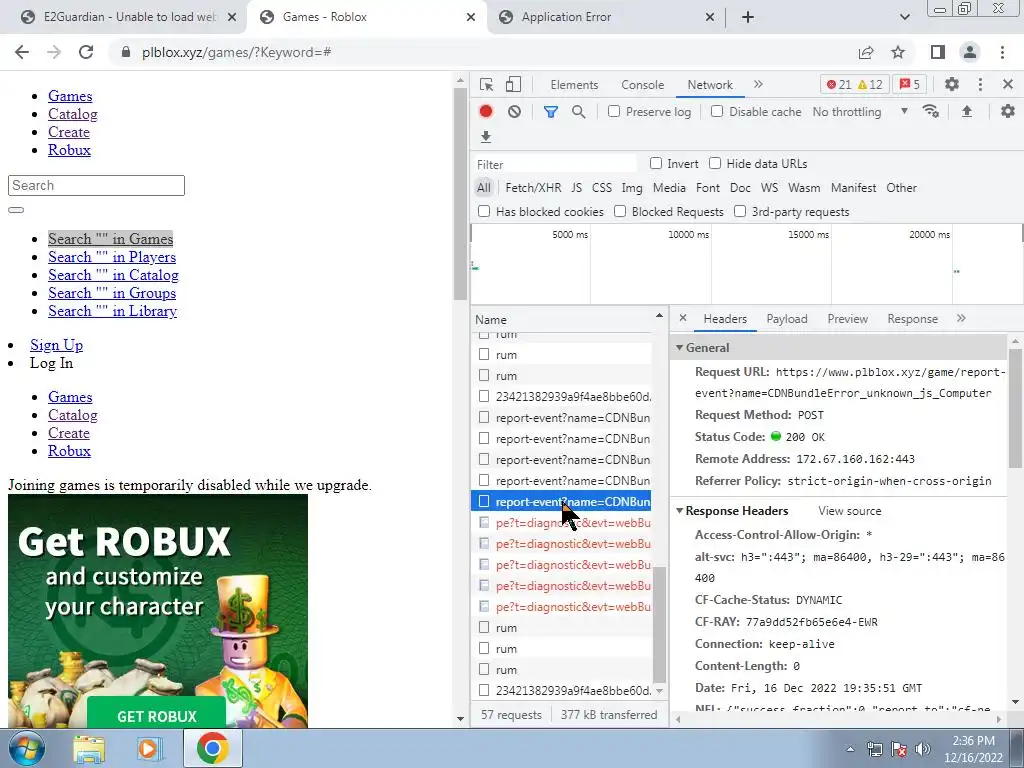Open the tab search dropdown arrow
Screen dimensions: 1024x768
click(x=904, y=18)
